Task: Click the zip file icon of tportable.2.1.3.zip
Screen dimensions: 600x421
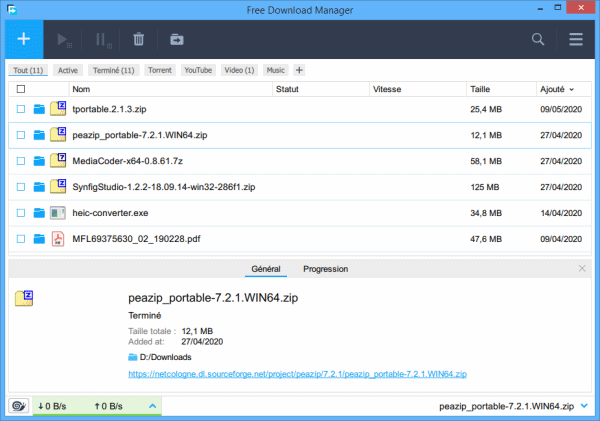Action: (58, 109)
